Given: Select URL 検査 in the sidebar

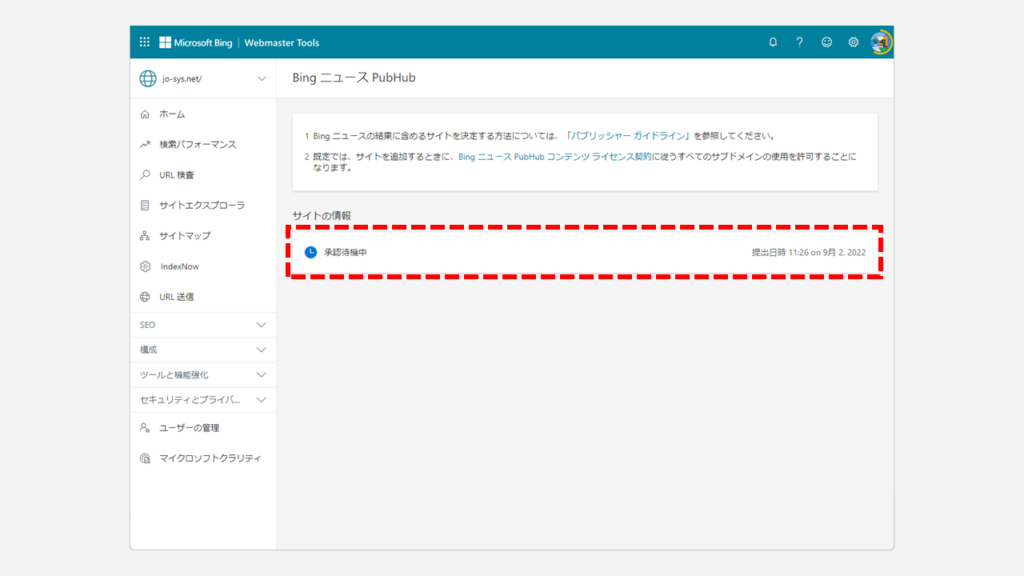Looking at the screenshot, I should pyautogui.click(x=177, y=175).
